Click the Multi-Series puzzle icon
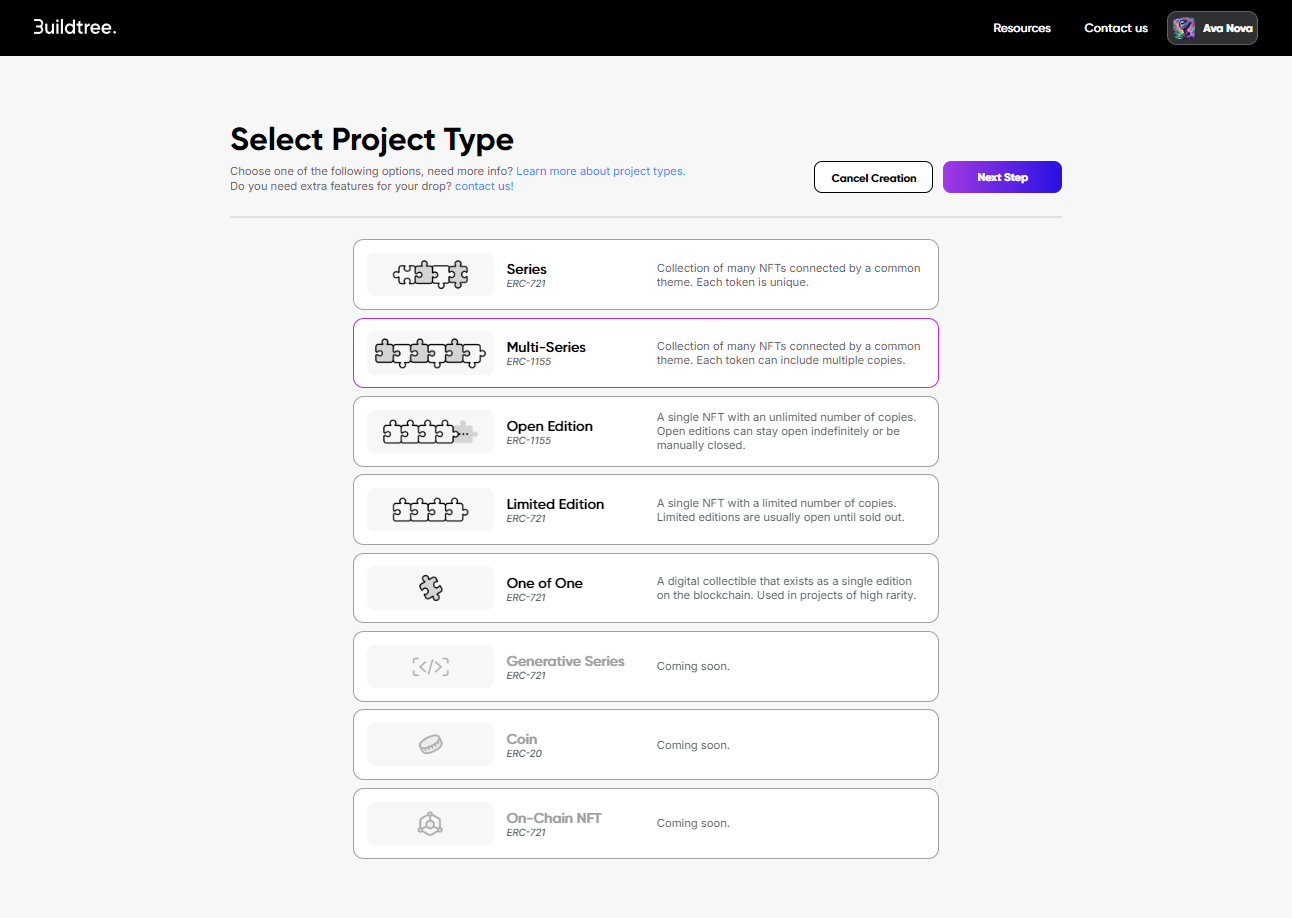 [430, 353]
